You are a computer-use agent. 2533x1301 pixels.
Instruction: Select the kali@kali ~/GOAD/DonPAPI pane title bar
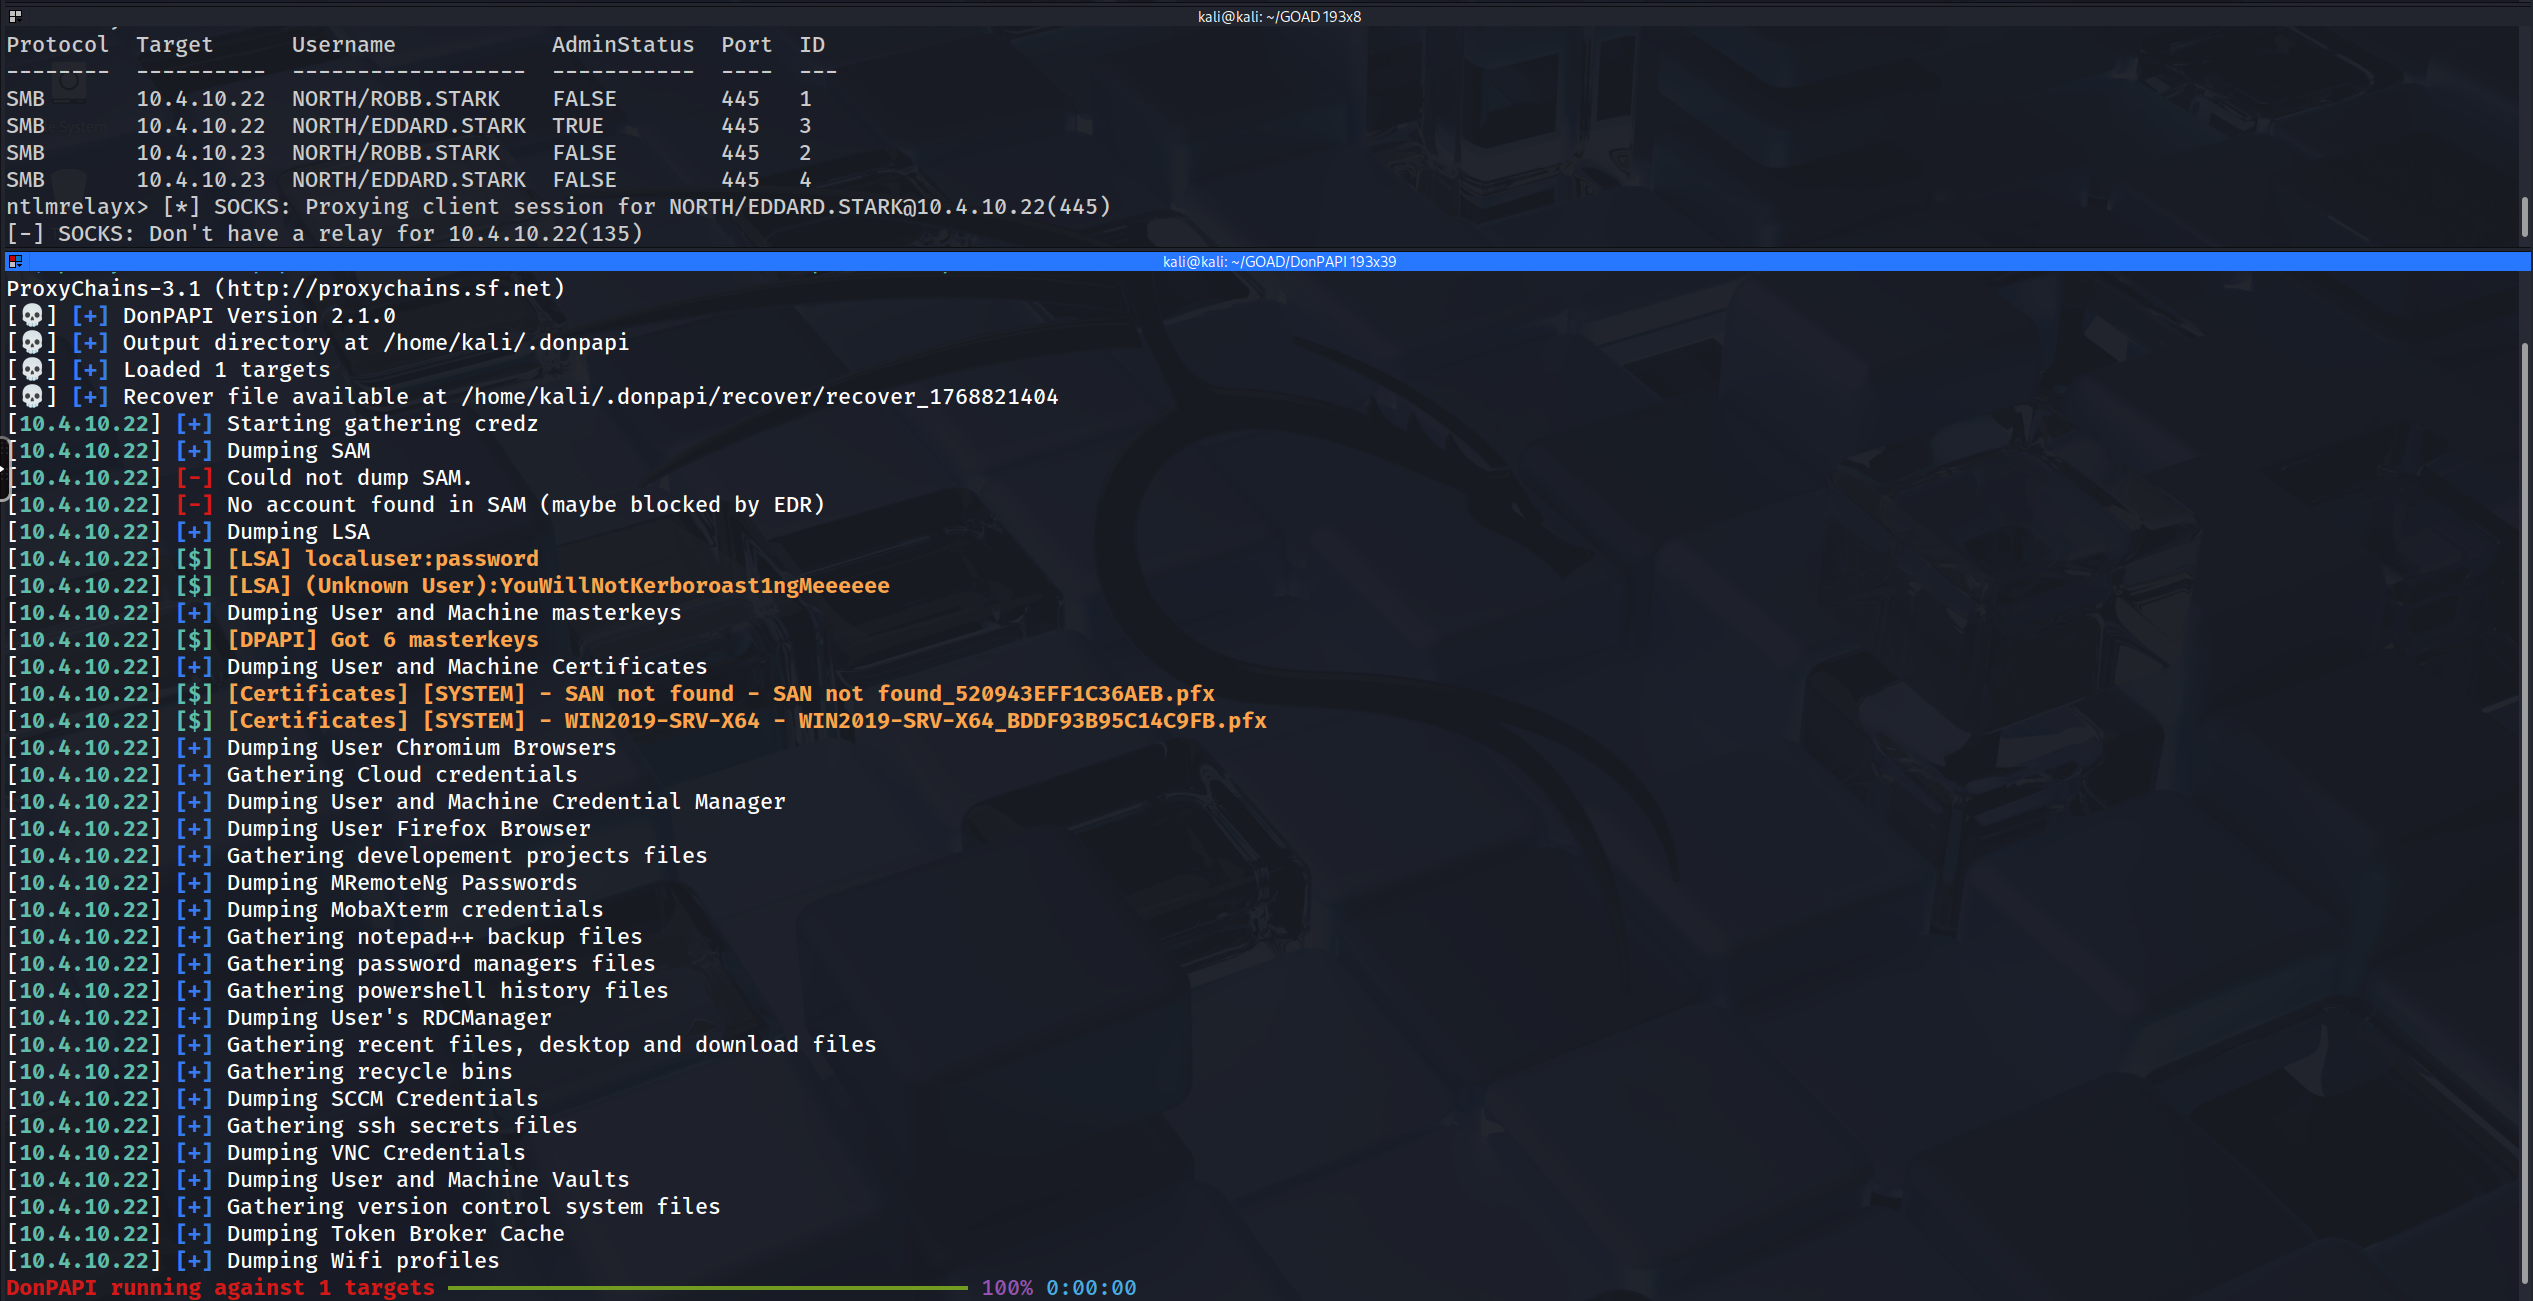point(1278,261)
